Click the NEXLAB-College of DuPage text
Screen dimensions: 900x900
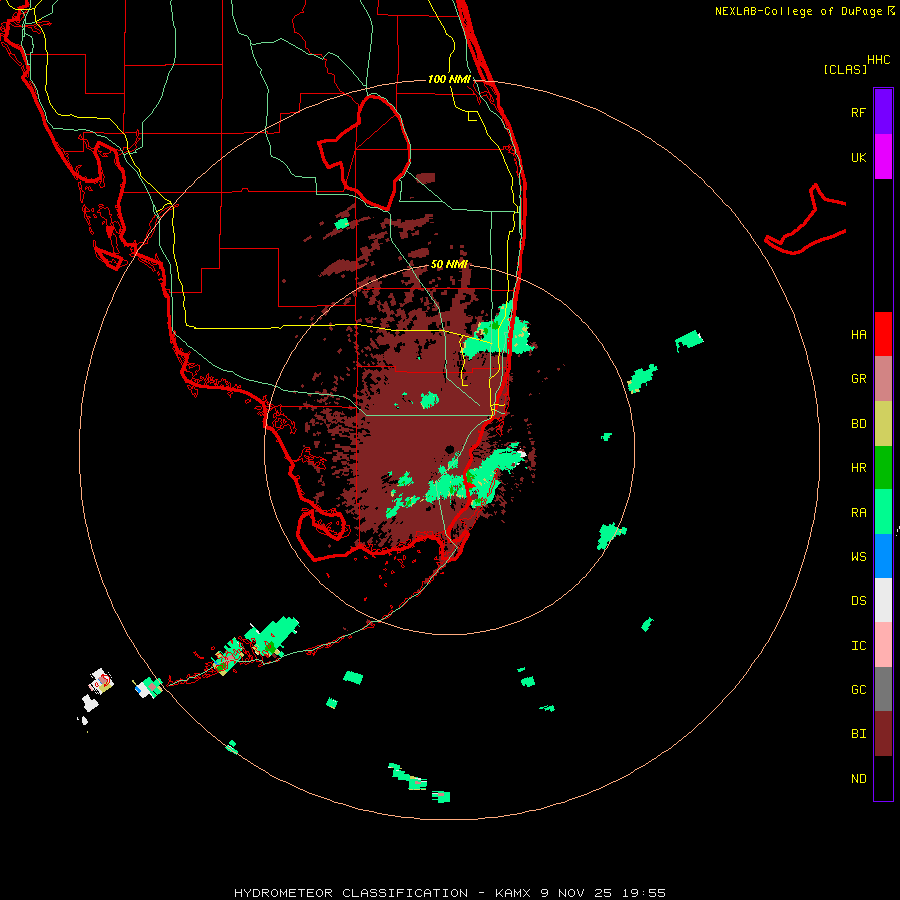pos(798,11)
